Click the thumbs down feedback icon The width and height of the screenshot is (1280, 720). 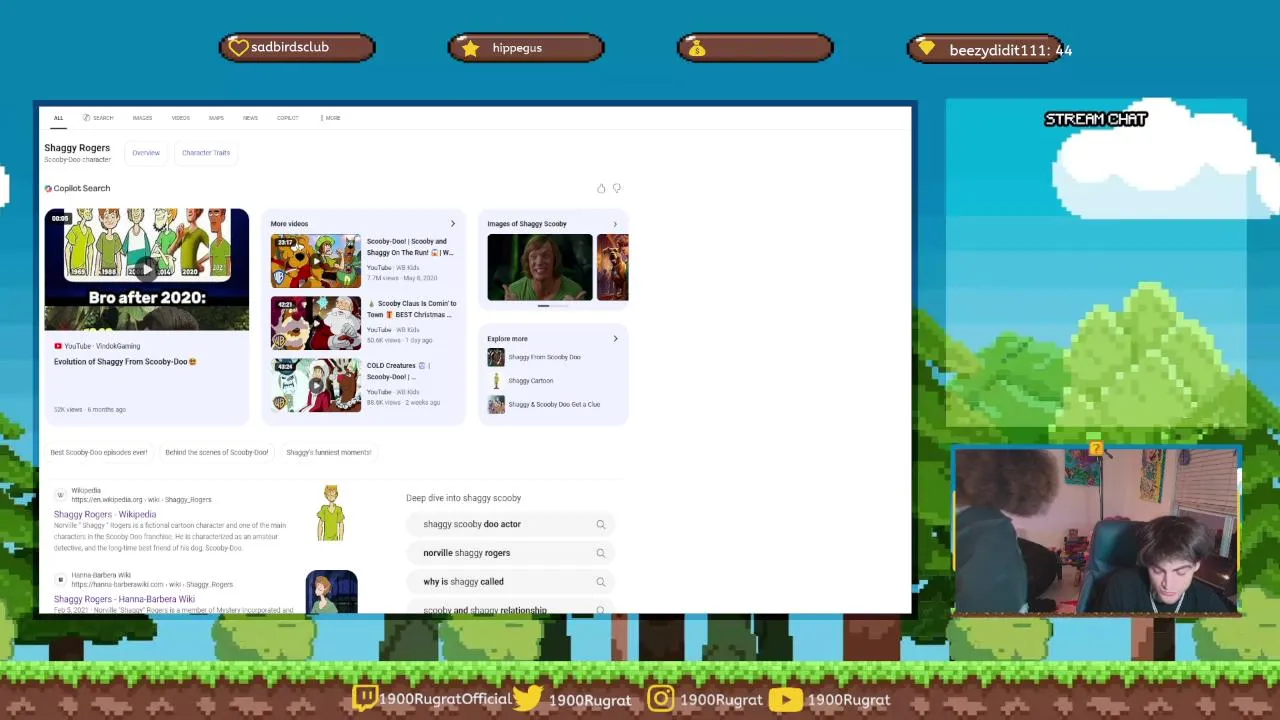pyautogui.click(x=617, y=188)
